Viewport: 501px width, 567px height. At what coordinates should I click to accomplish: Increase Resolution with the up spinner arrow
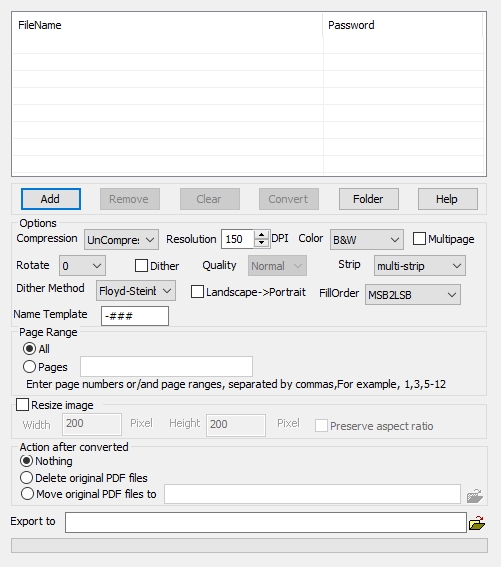click(261, 235)
